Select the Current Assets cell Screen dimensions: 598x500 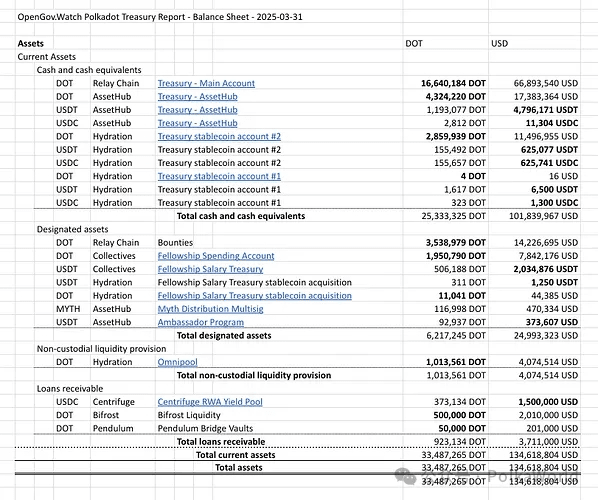[x=47, y=57]
